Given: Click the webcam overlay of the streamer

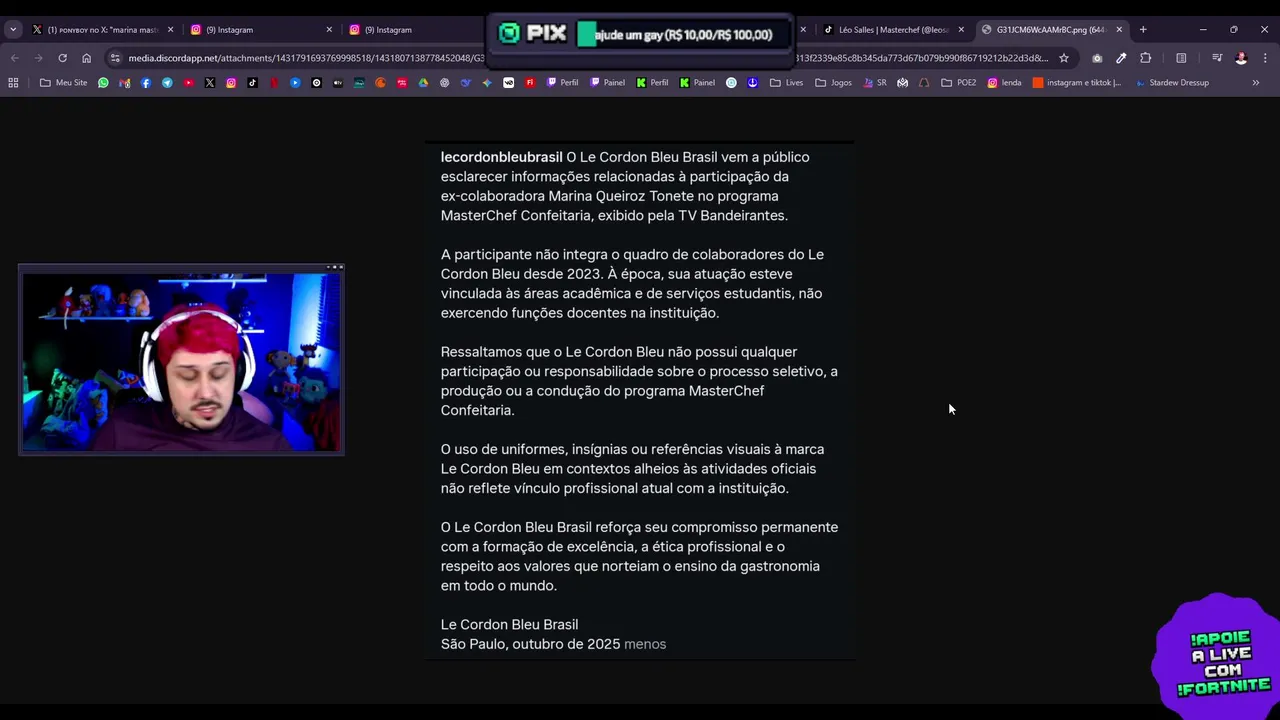Looking at the screenshot, I should click(x=181, y=360).
